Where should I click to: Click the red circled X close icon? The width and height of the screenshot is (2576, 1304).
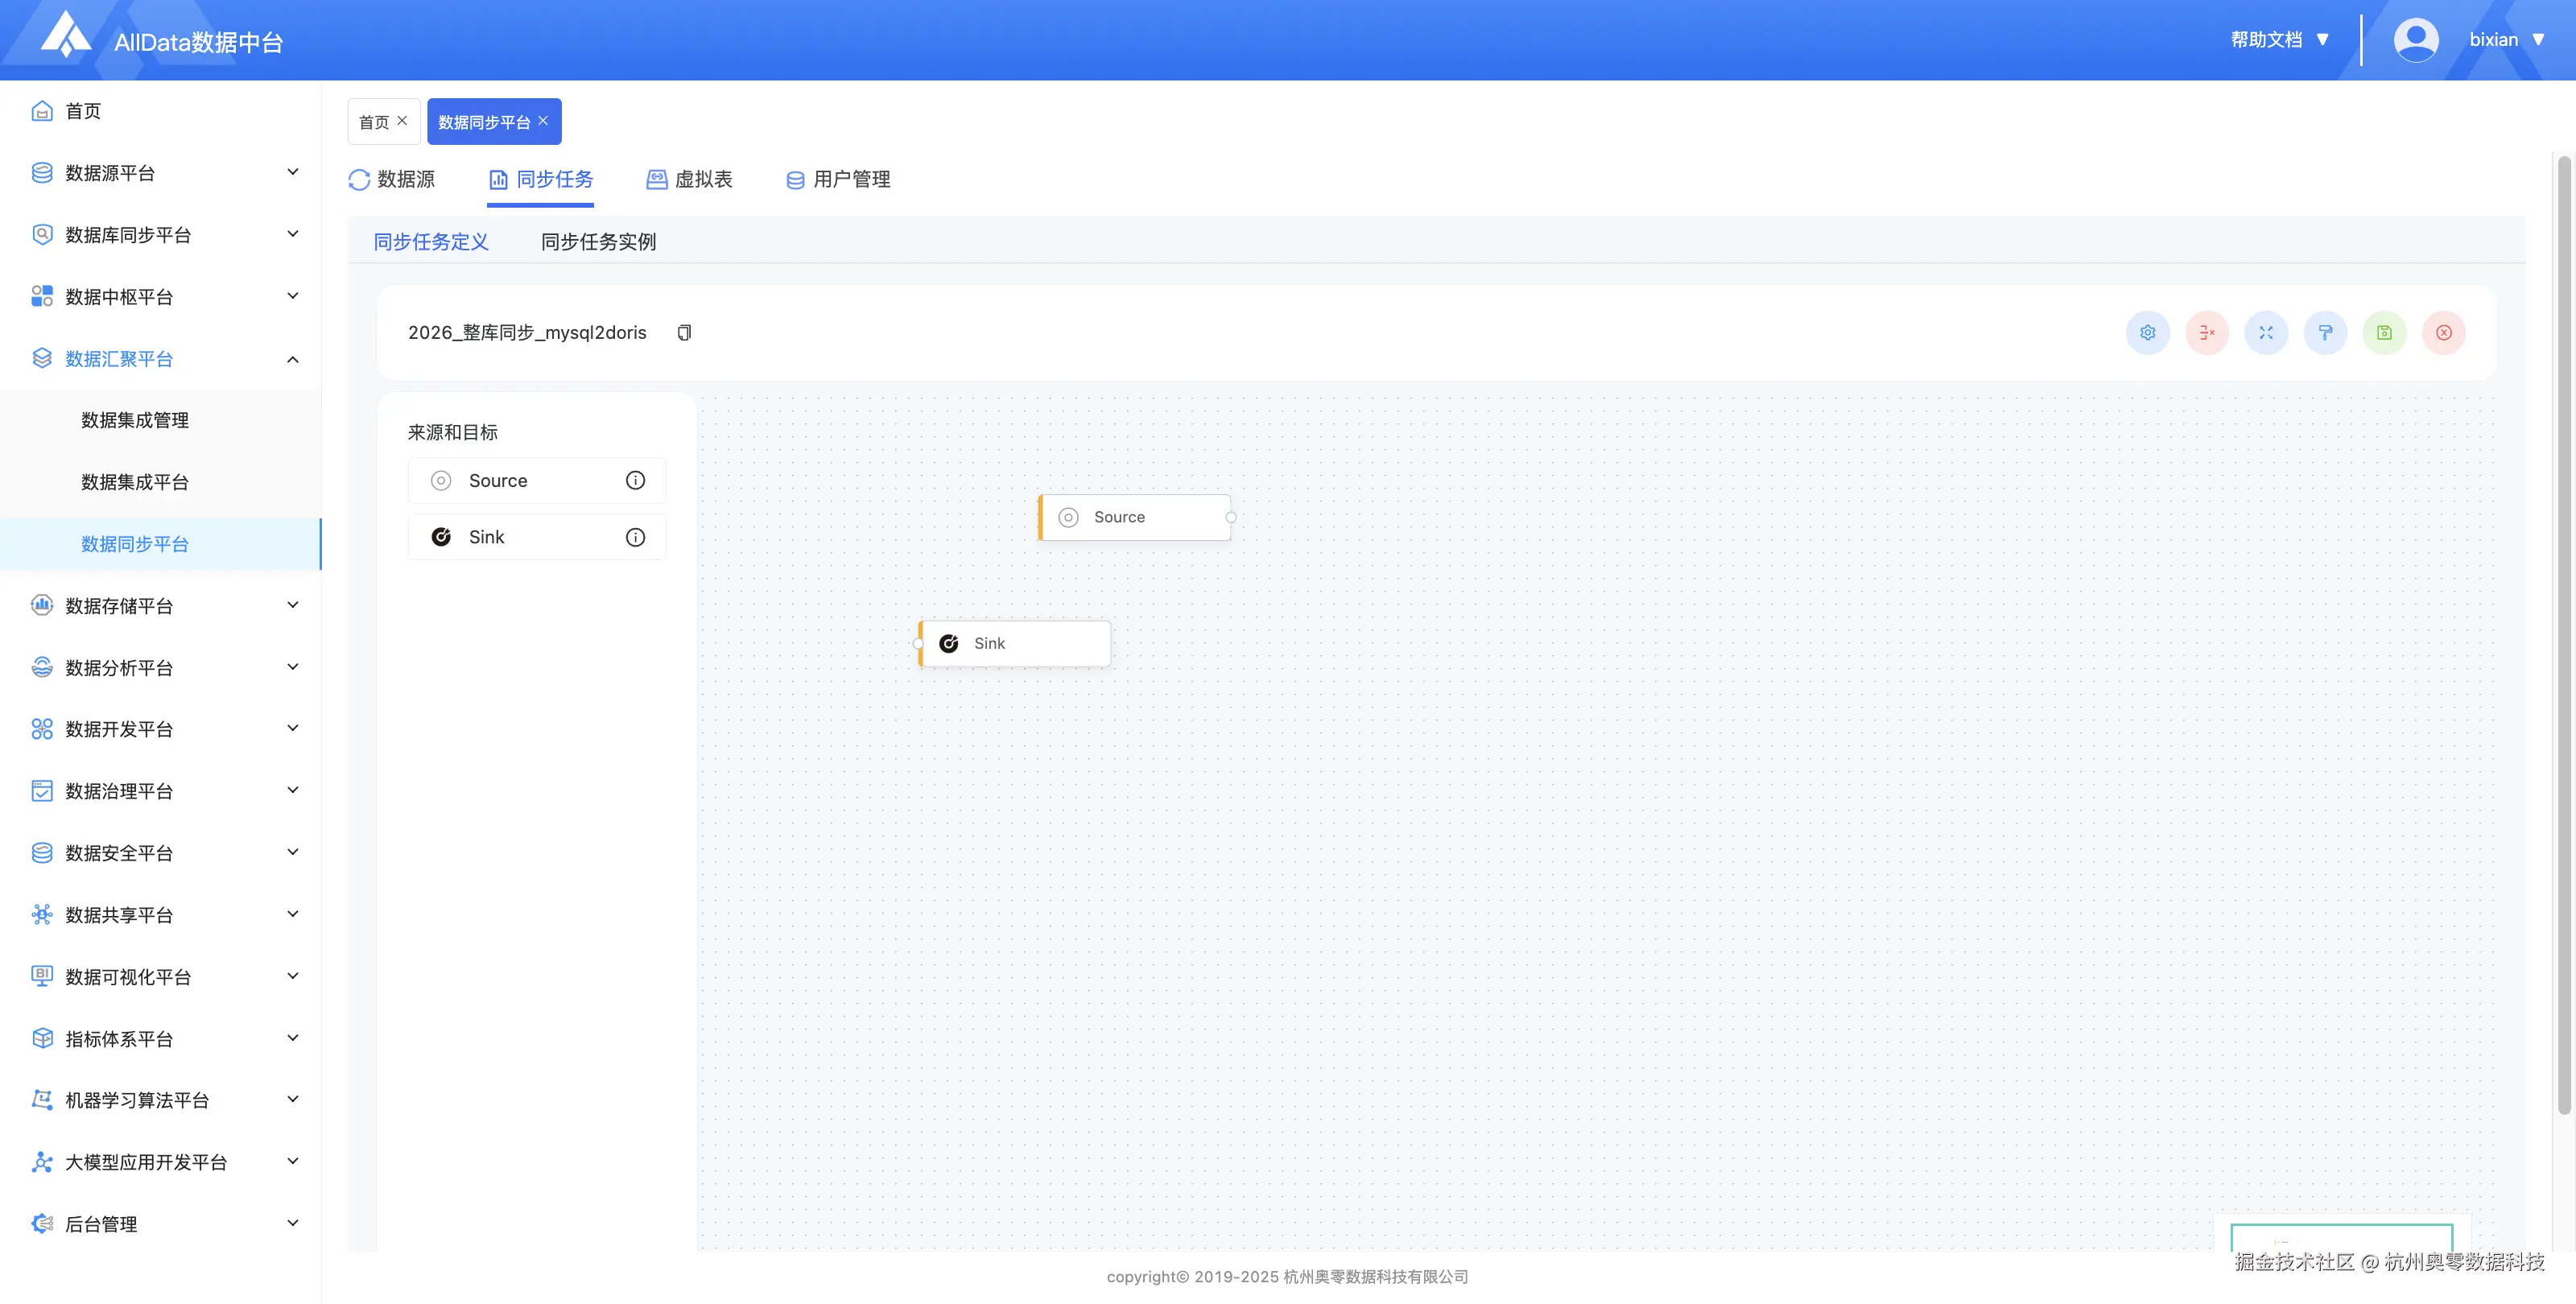point(2444,333)
